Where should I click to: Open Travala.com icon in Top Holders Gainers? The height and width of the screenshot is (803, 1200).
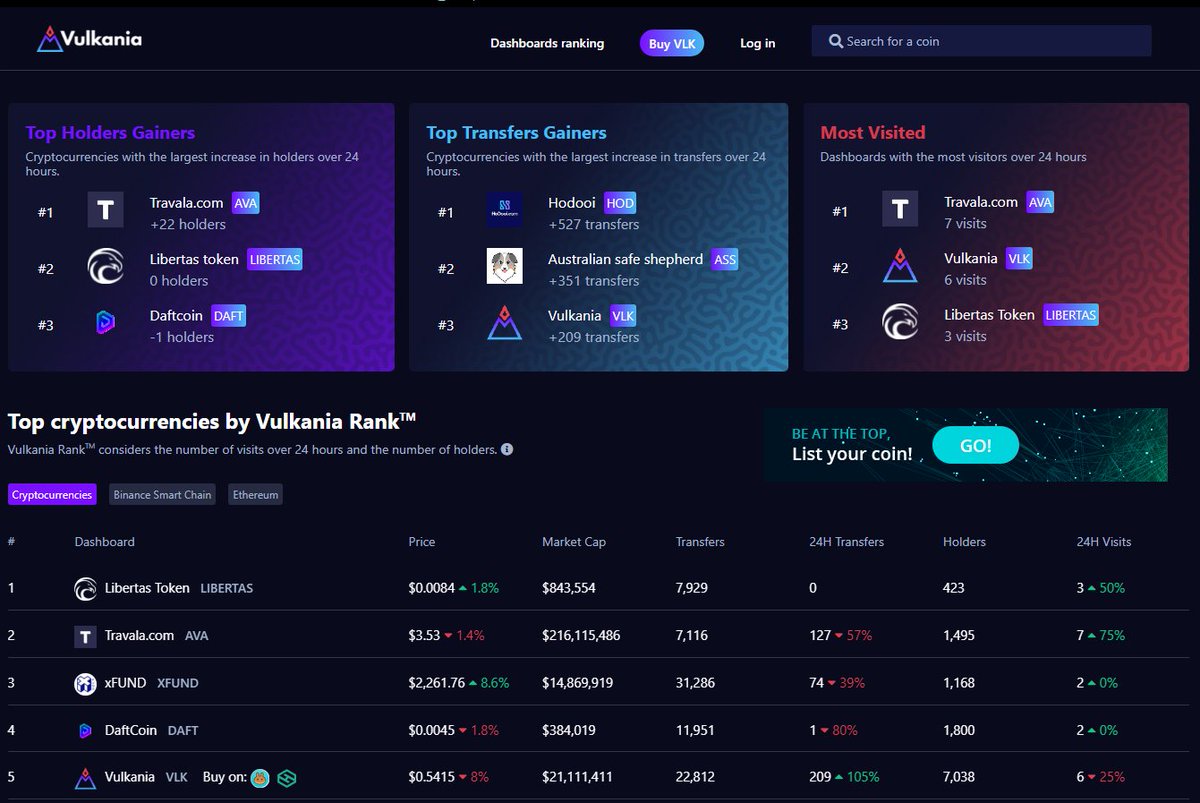105,211
